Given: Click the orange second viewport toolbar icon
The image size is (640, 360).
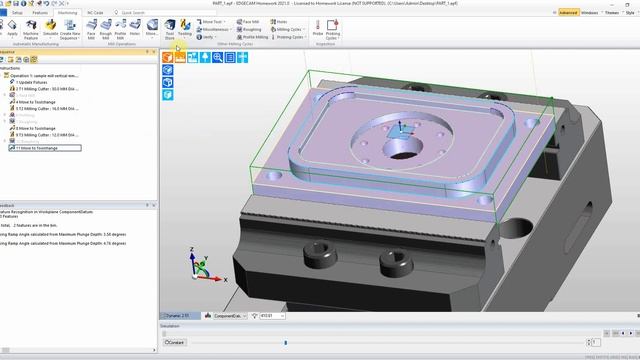Looking at the screenshot, I should coord(180,57).
